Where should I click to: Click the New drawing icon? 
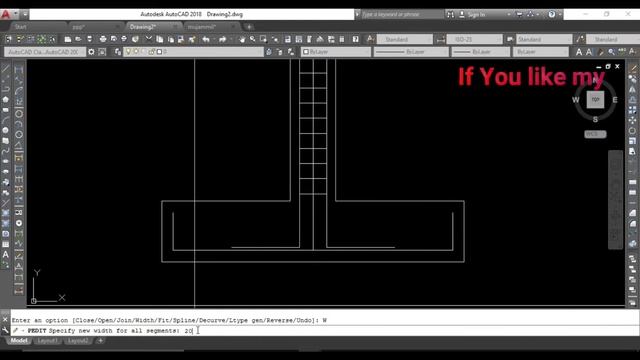click(68, 39)
